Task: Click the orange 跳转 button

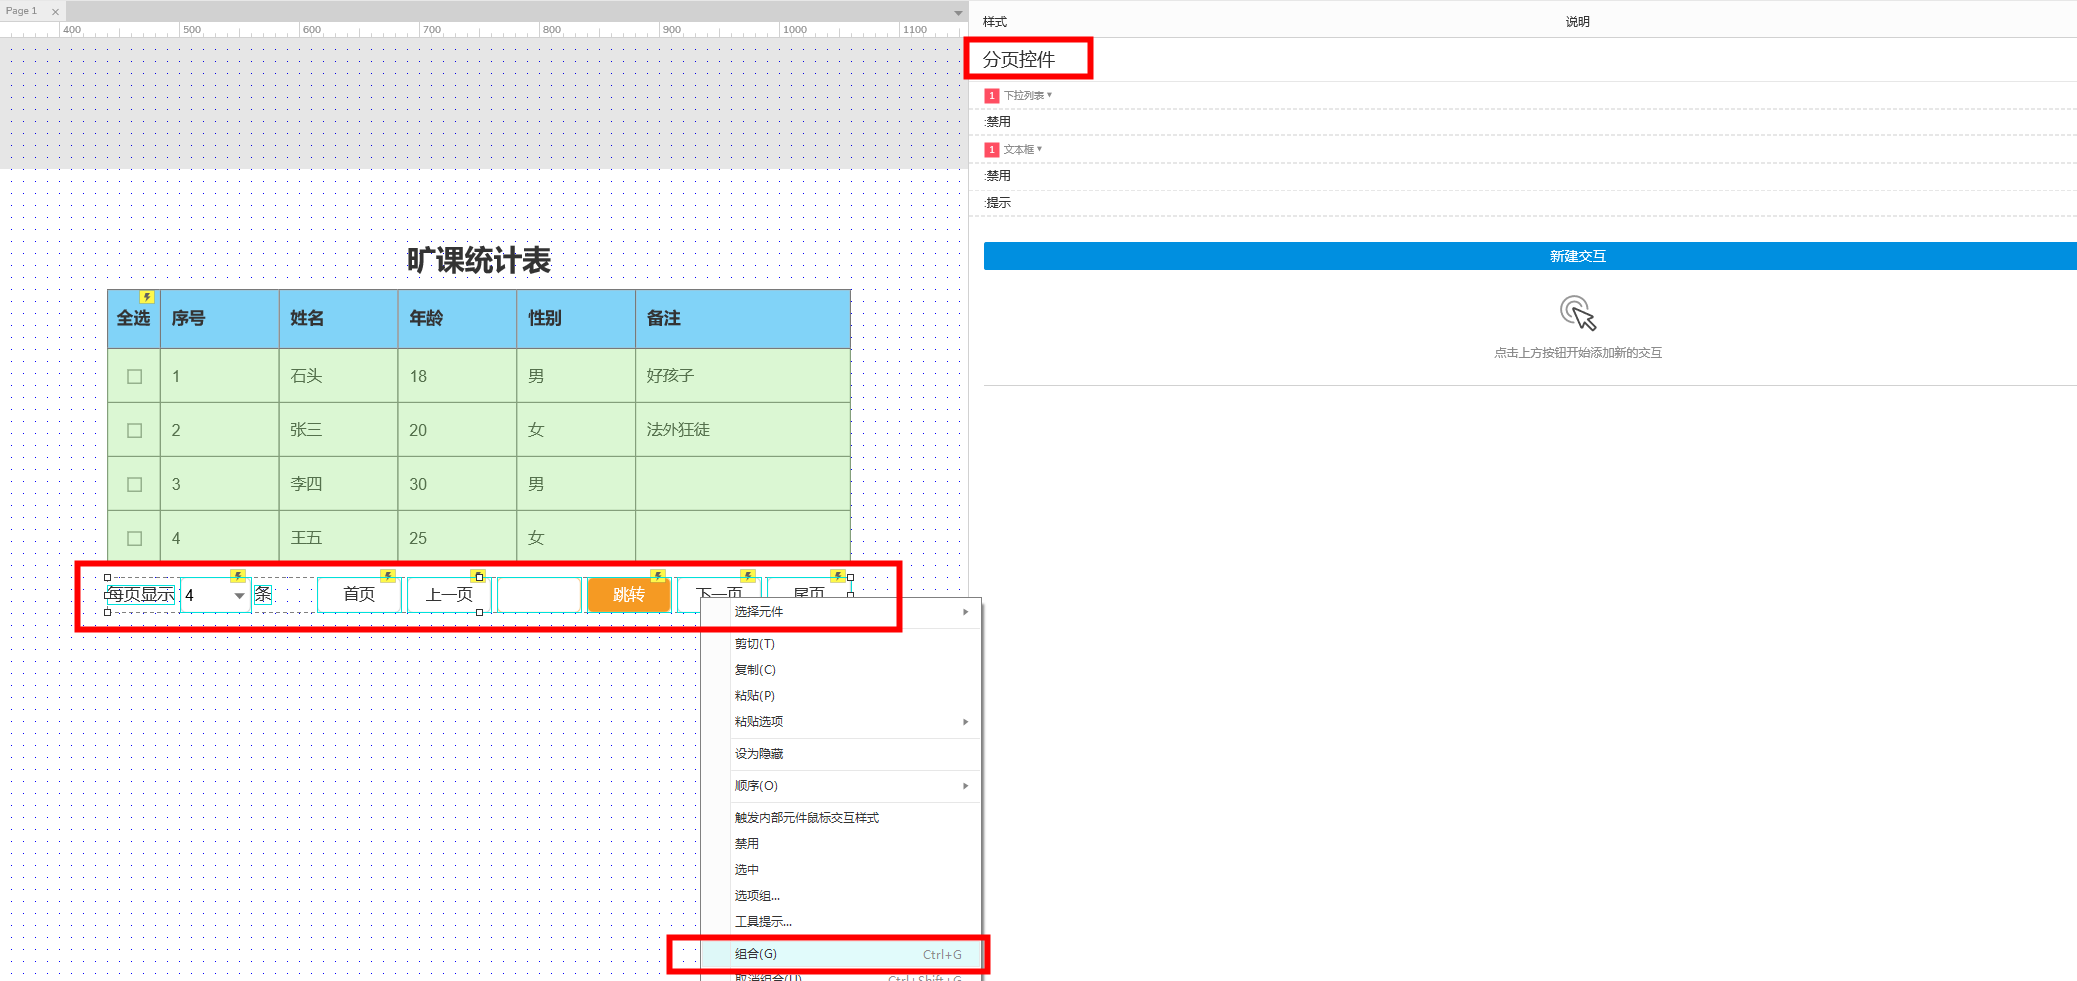Action: (629, 595)
